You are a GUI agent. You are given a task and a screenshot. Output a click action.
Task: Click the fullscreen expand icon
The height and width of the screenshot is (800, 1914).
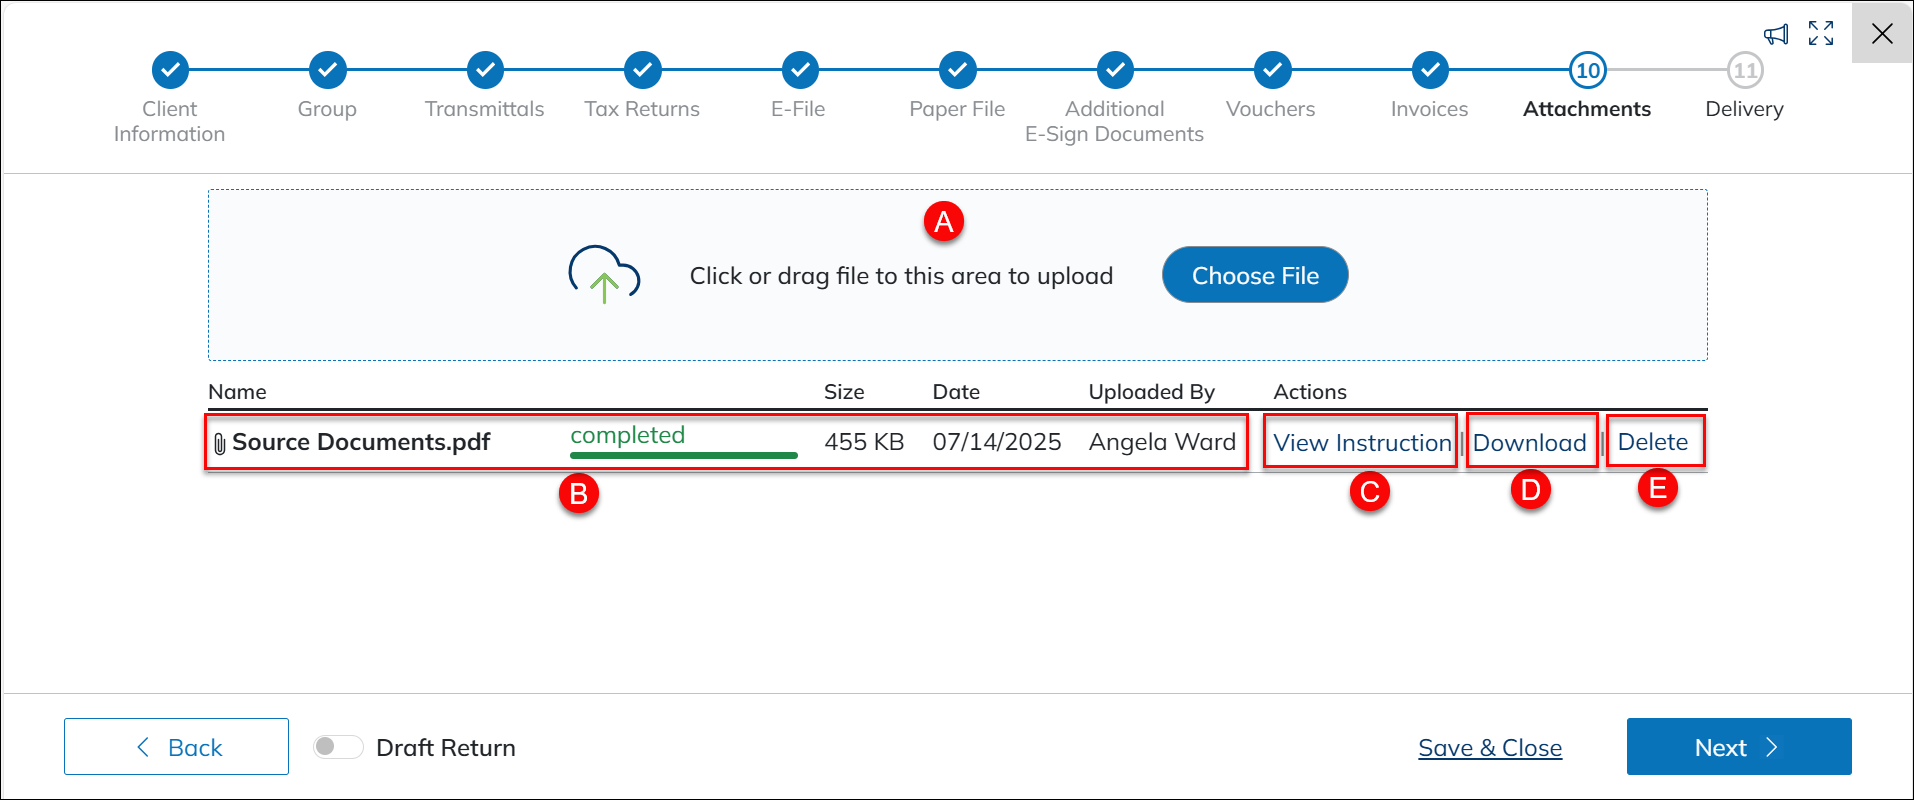click(x=1821, y=34)
